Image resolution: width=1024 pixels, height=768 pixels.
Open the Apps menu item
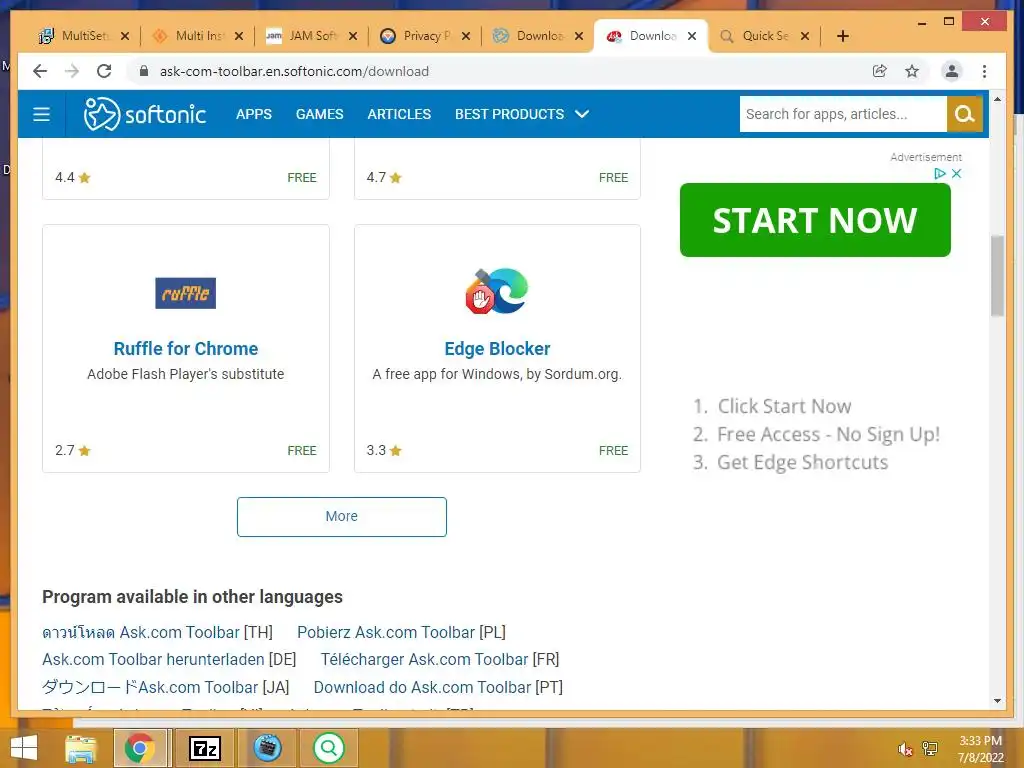tap(253, 114)
